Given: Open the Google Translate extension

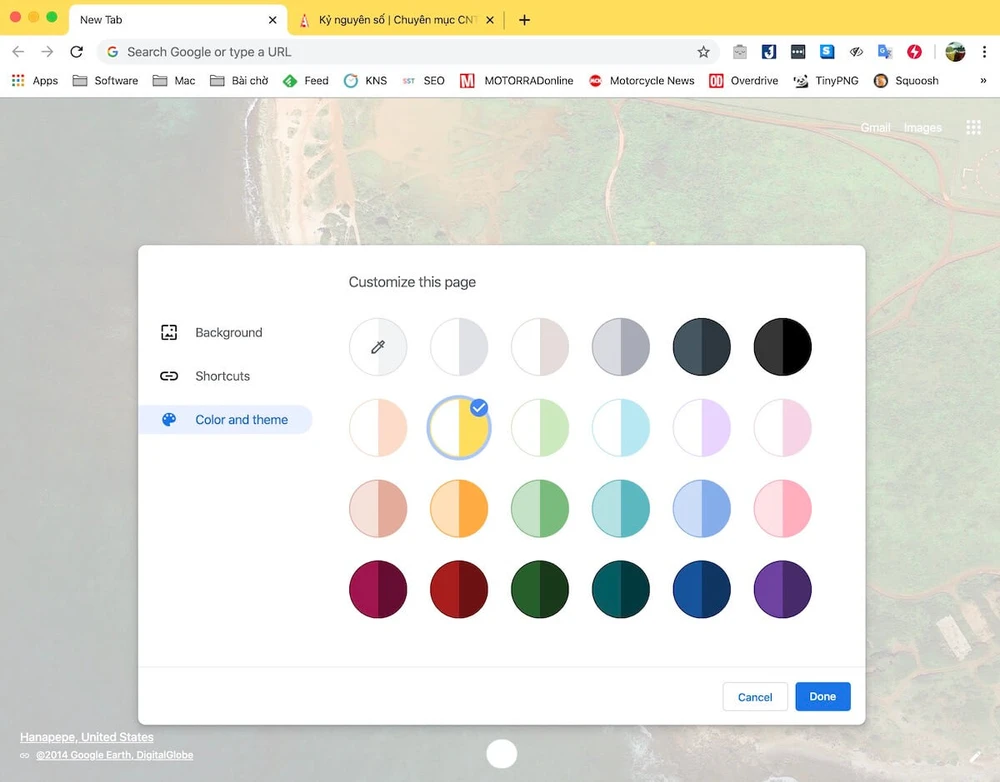Looking at the screenshot, I should 884,52.
